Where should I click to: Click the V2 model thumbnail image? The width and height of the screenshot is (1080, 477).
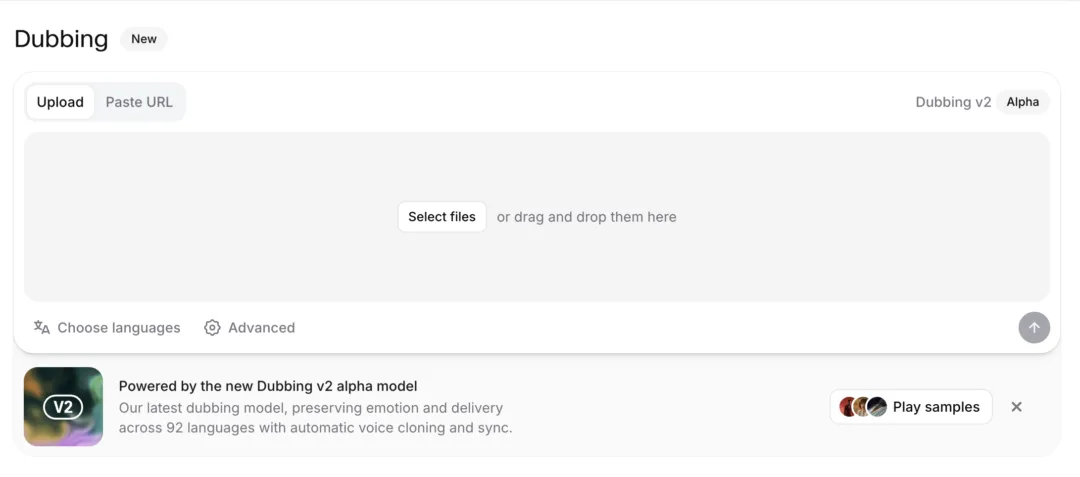pos(63,407)
